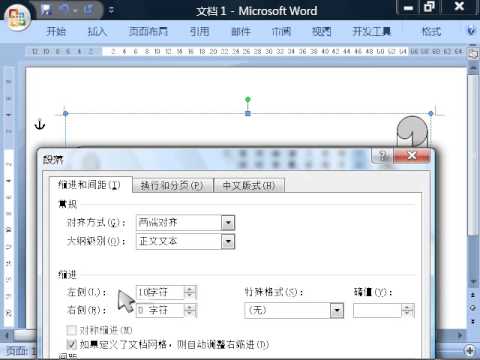Click the Previous Page browse button

[x=473, y=295]
